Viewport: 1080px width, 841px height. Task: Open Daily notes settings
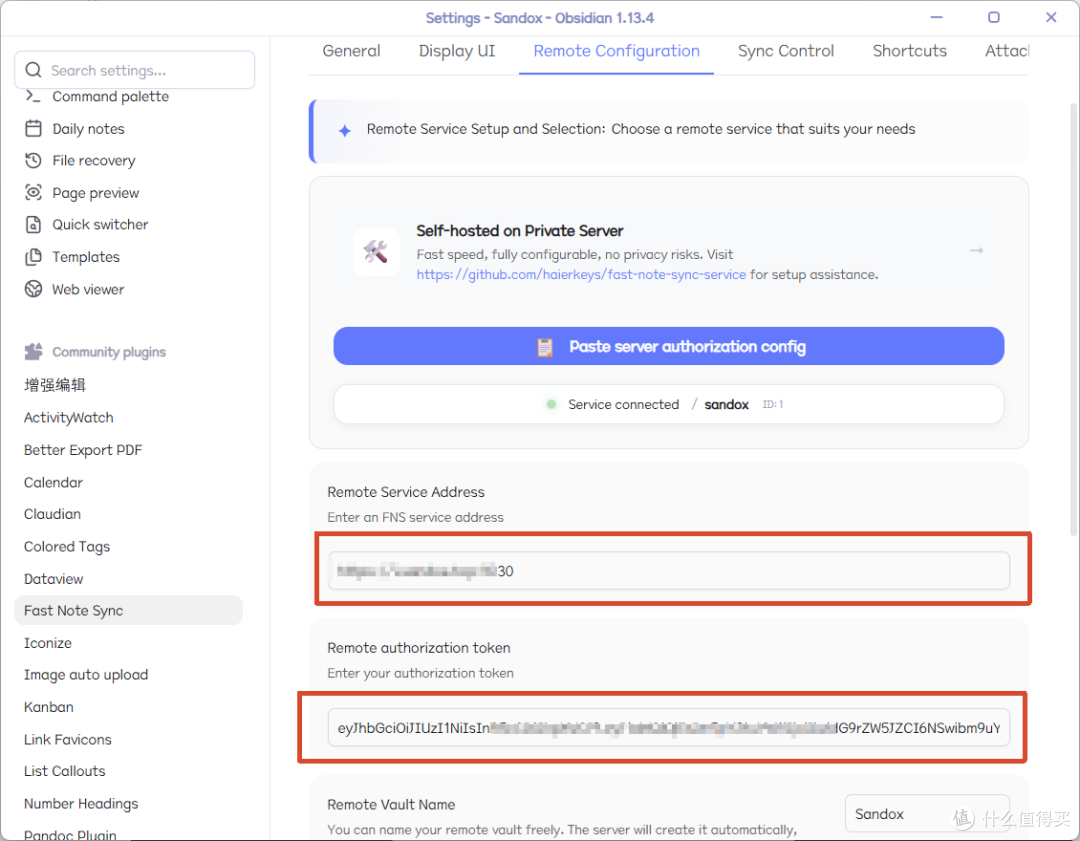coord(88,129)
